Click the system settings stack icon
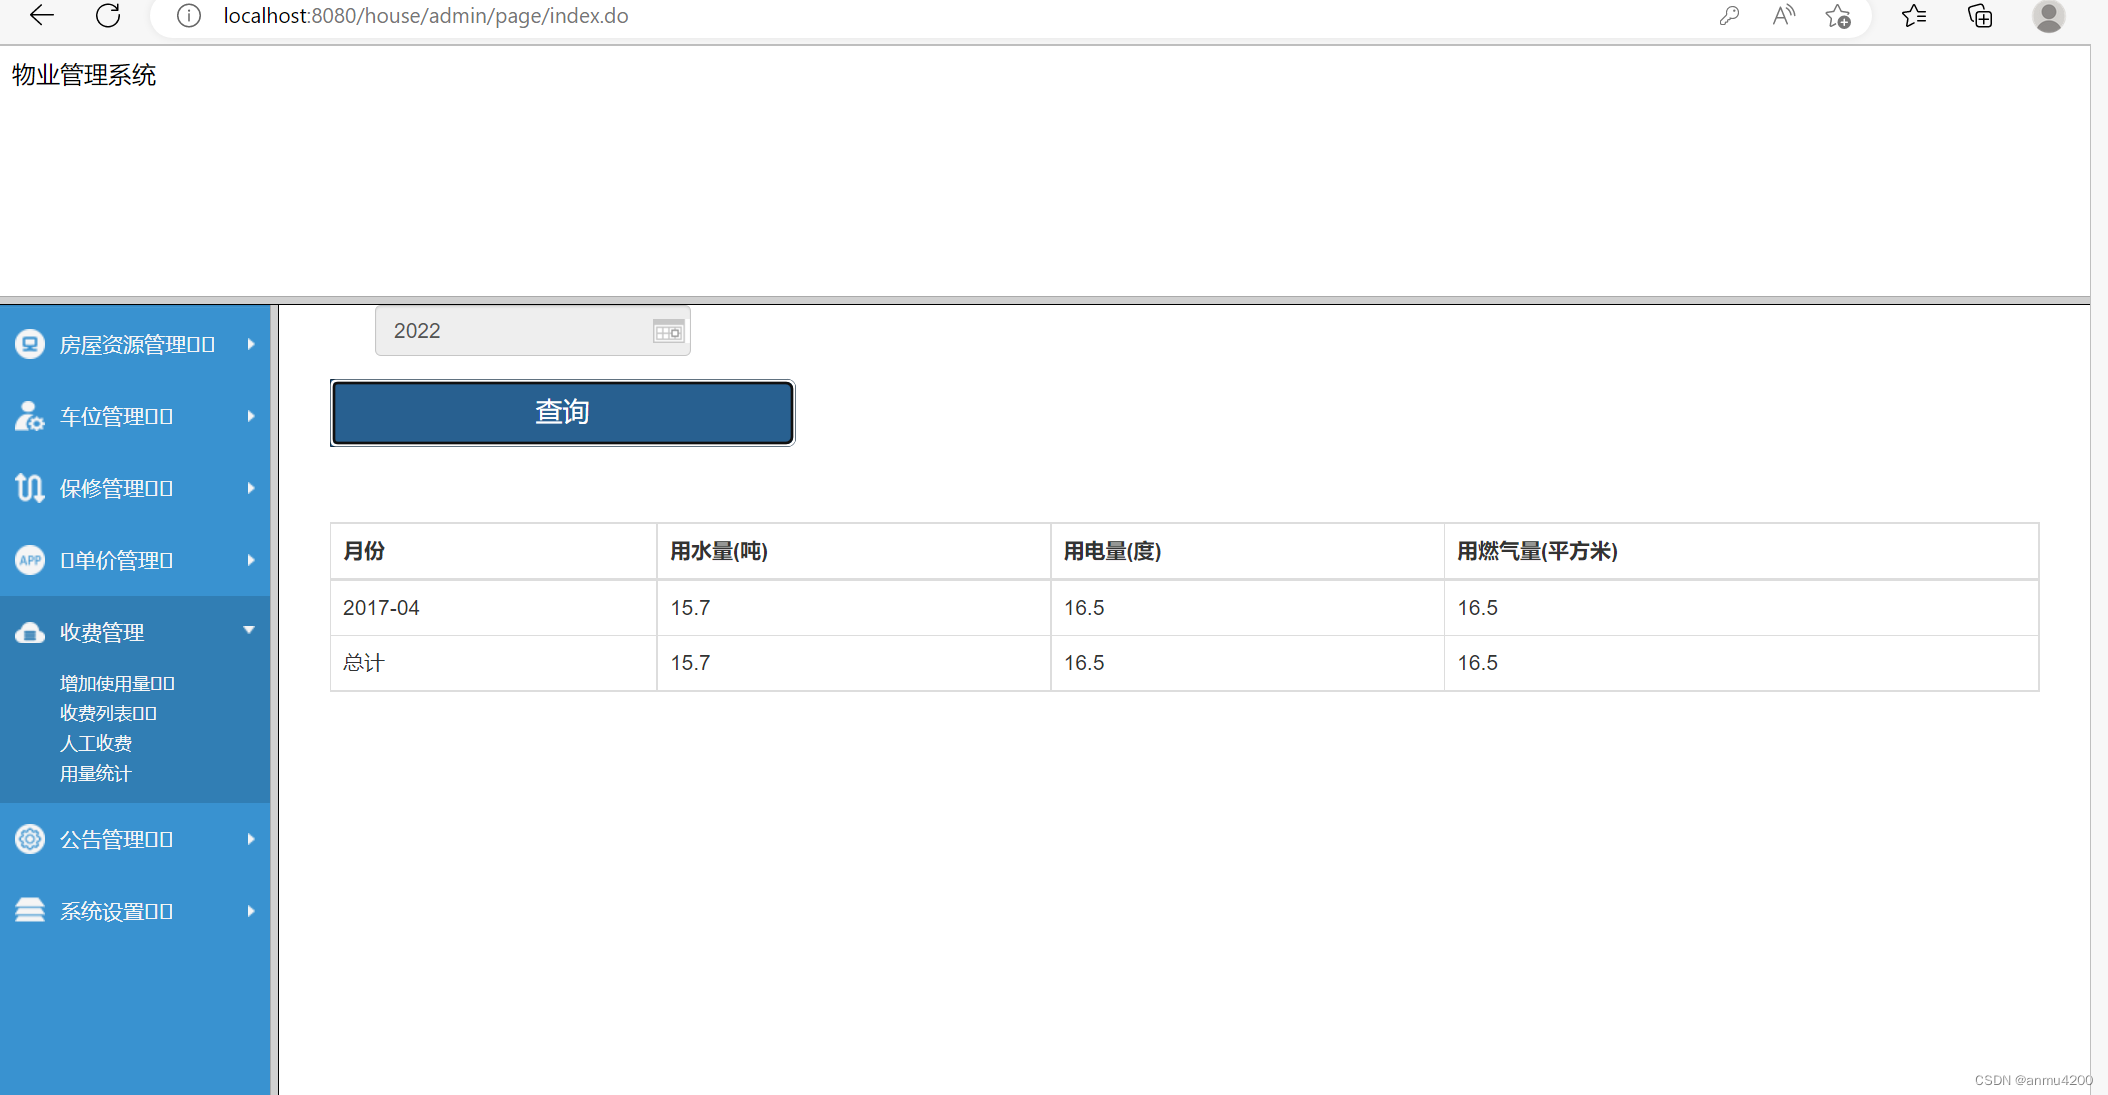Screen dimensions: 2108x1095 tap(30, 910)
